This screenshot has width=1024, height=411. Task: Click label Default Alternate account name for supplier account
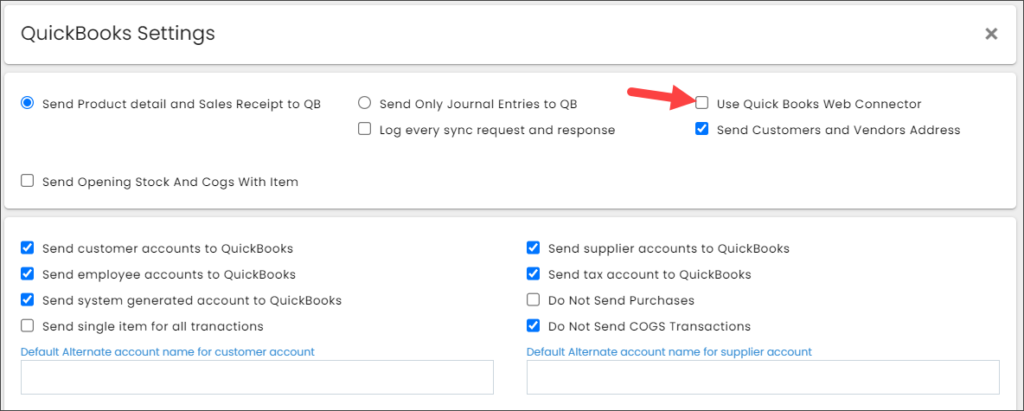[669, 352]
